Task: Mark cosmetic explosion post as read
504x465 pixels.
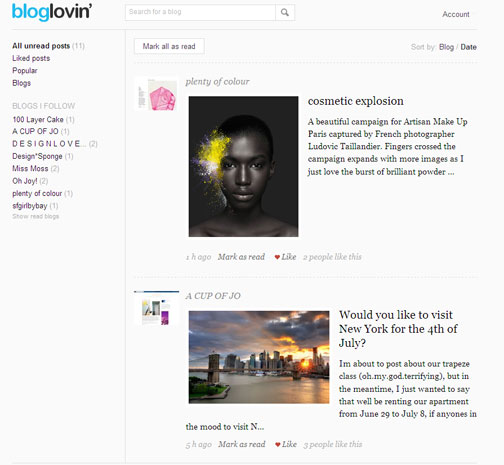Action: [241, 257]
